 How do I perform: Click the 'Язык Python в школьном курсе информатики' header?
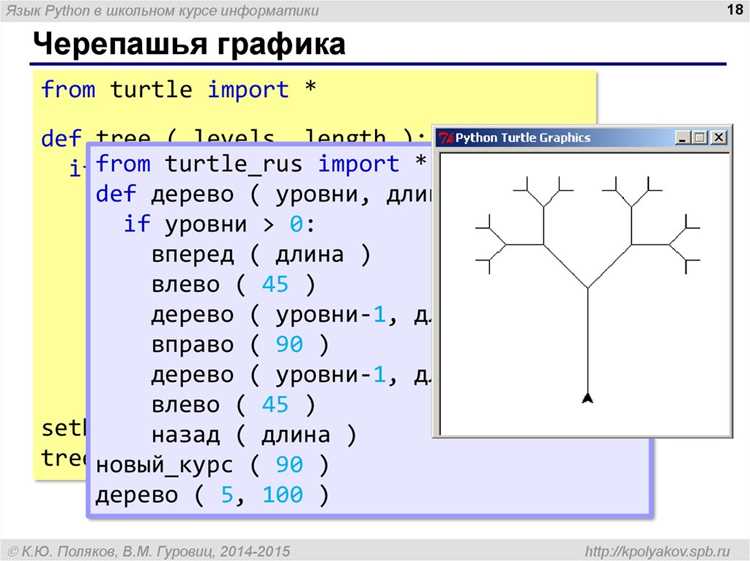pos(162,11)
